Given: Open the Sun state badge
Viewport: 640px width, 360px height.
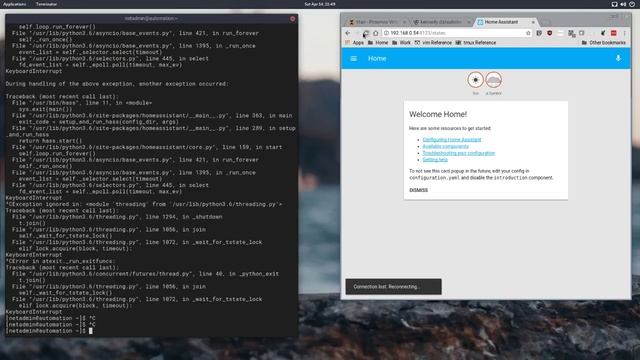Looking at the screenshot, I should (476, 80).
